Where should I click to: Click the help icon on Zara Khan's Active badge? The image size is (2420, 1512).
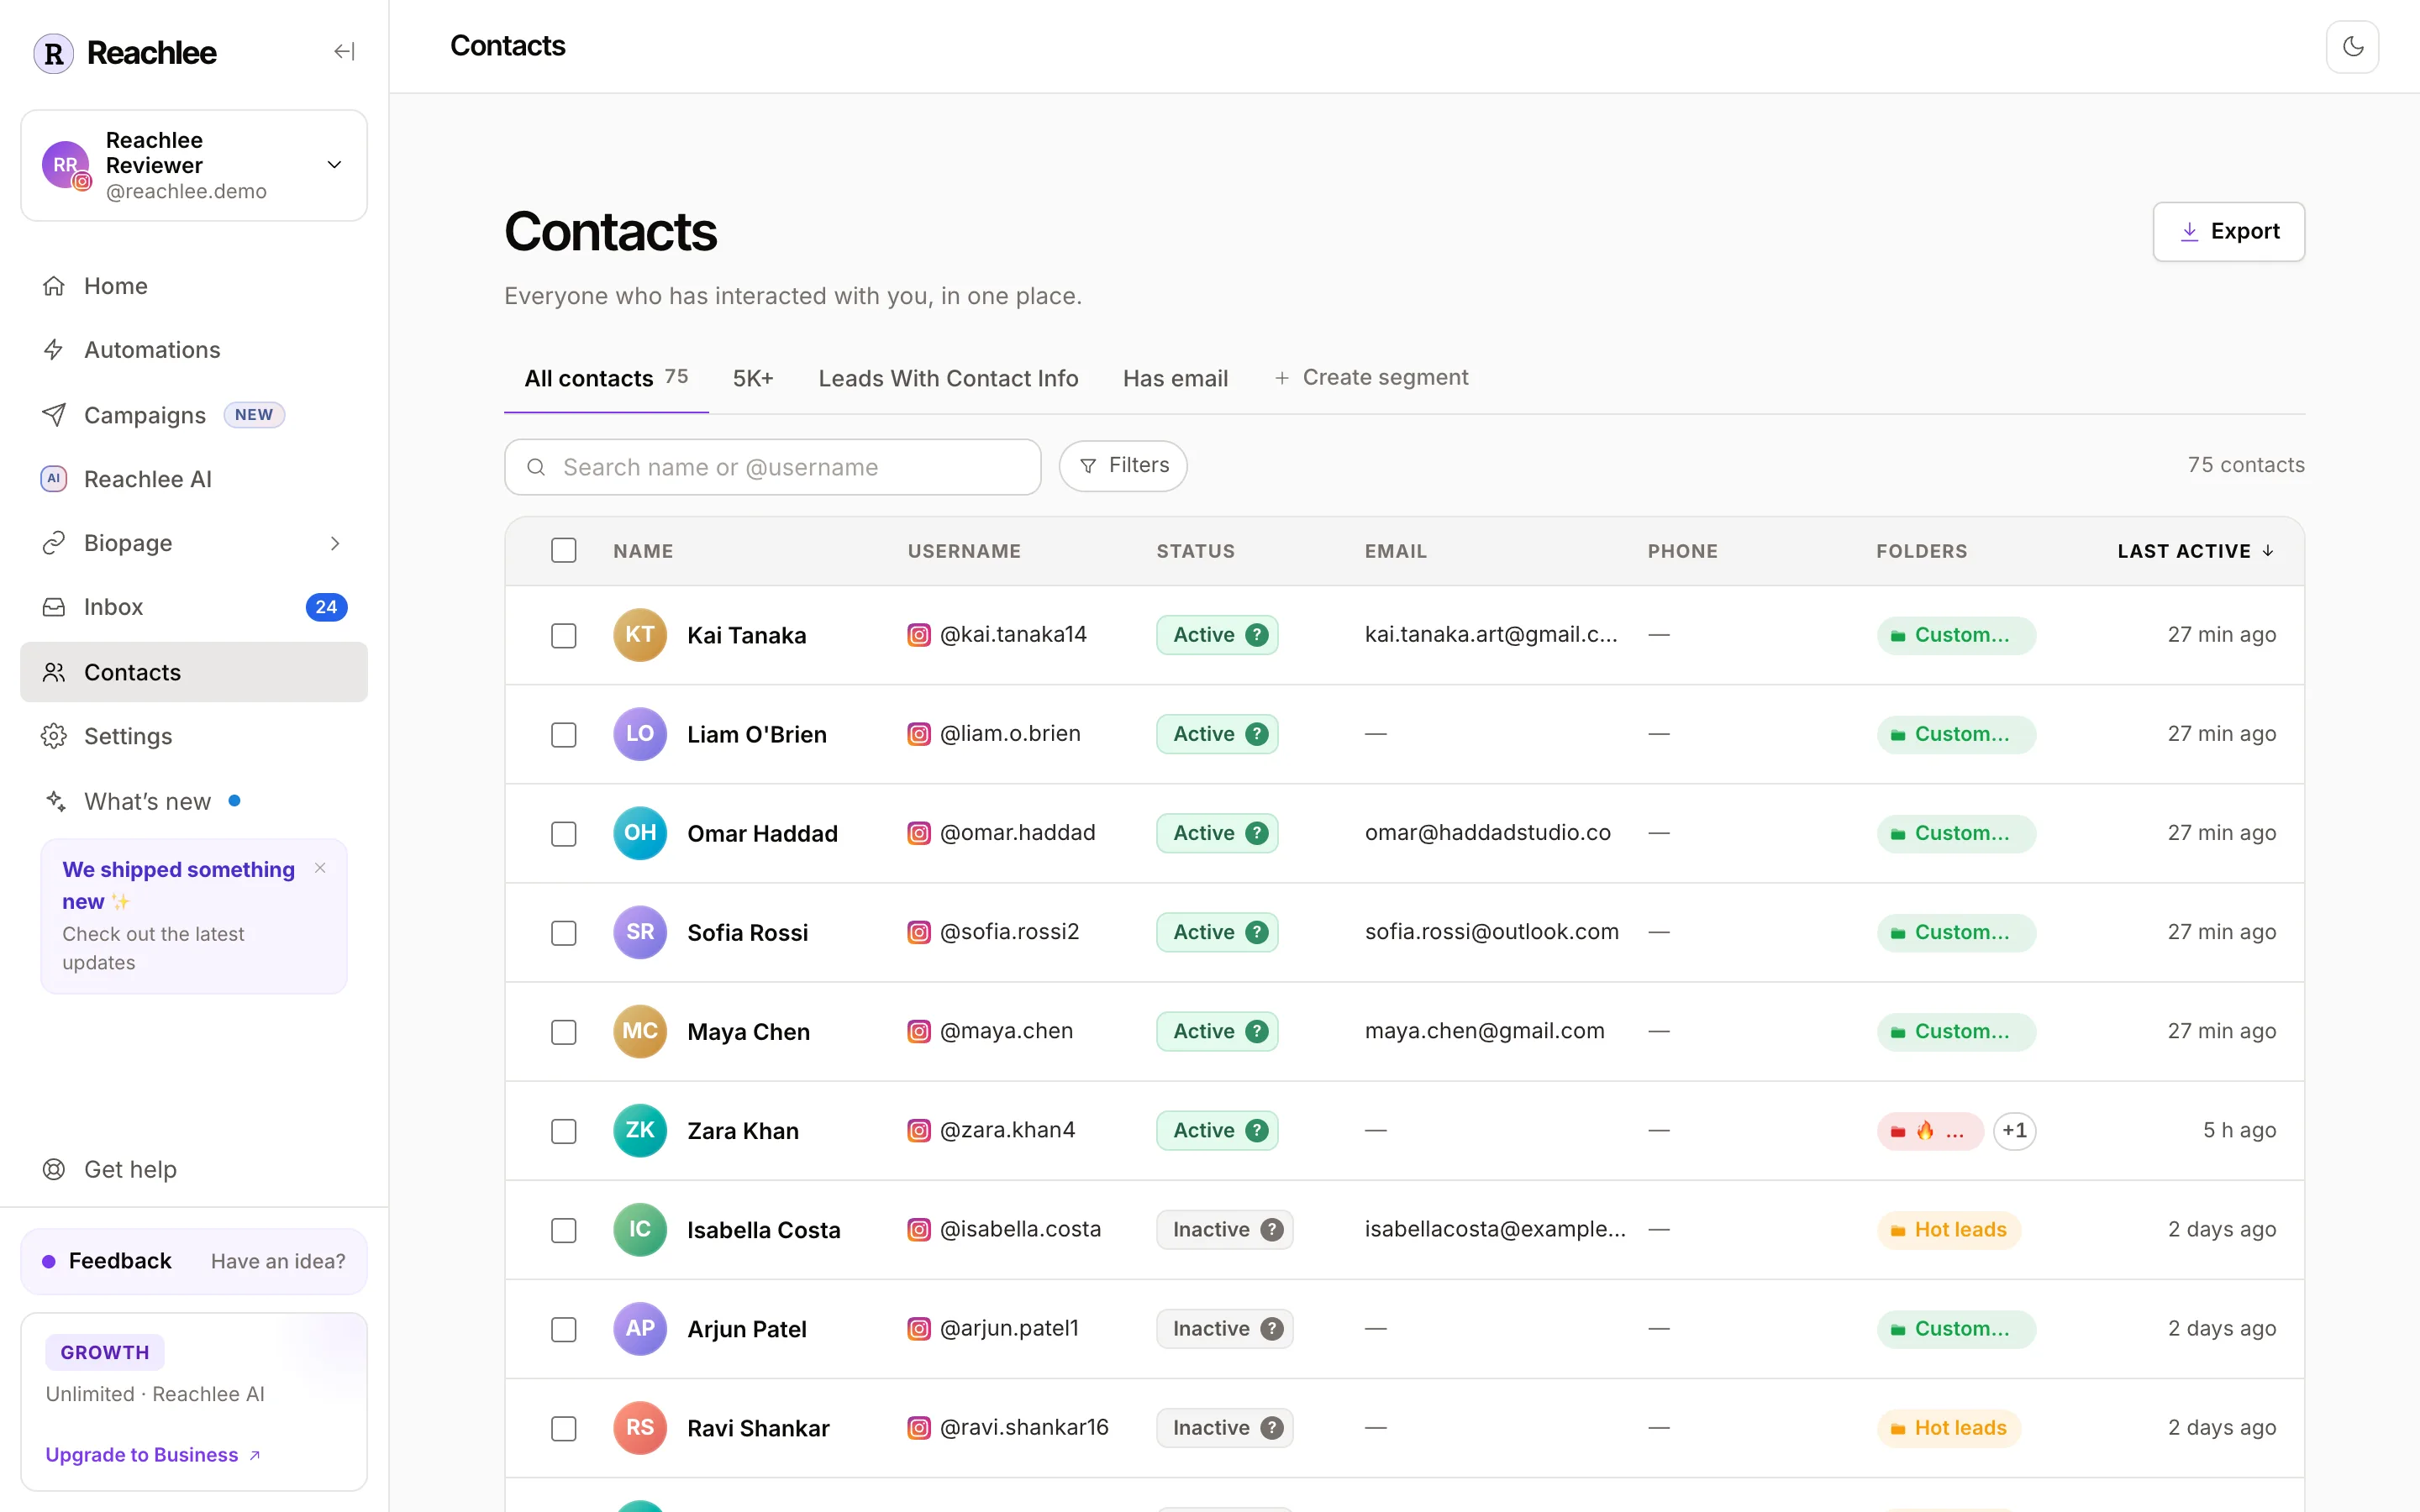[1257, 1130]
